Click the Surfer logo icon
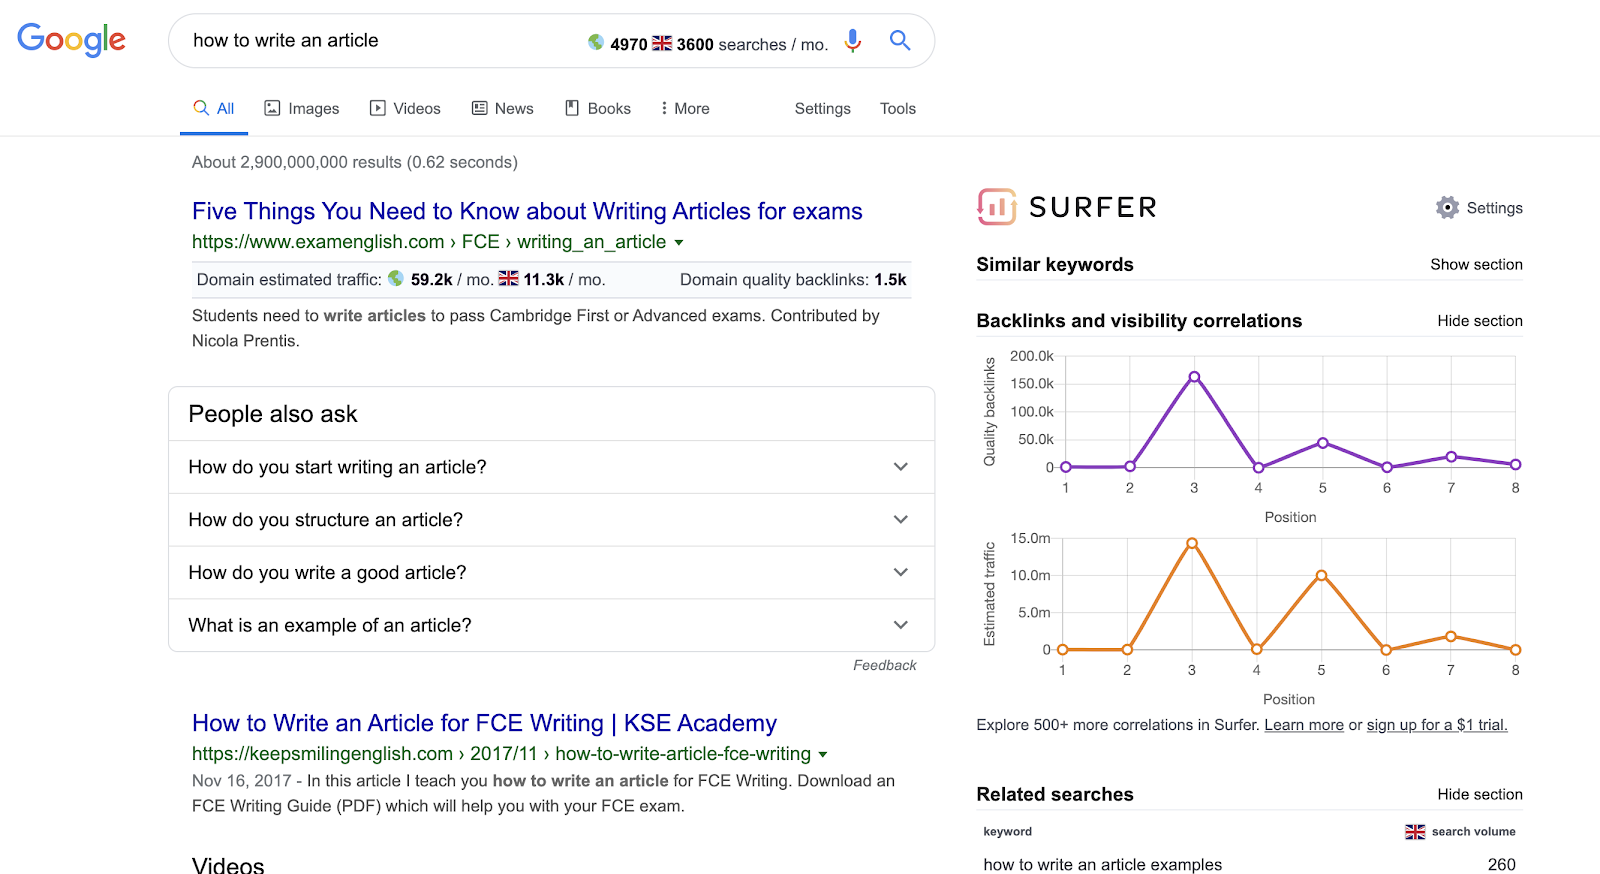 click(x=996, y=207)
